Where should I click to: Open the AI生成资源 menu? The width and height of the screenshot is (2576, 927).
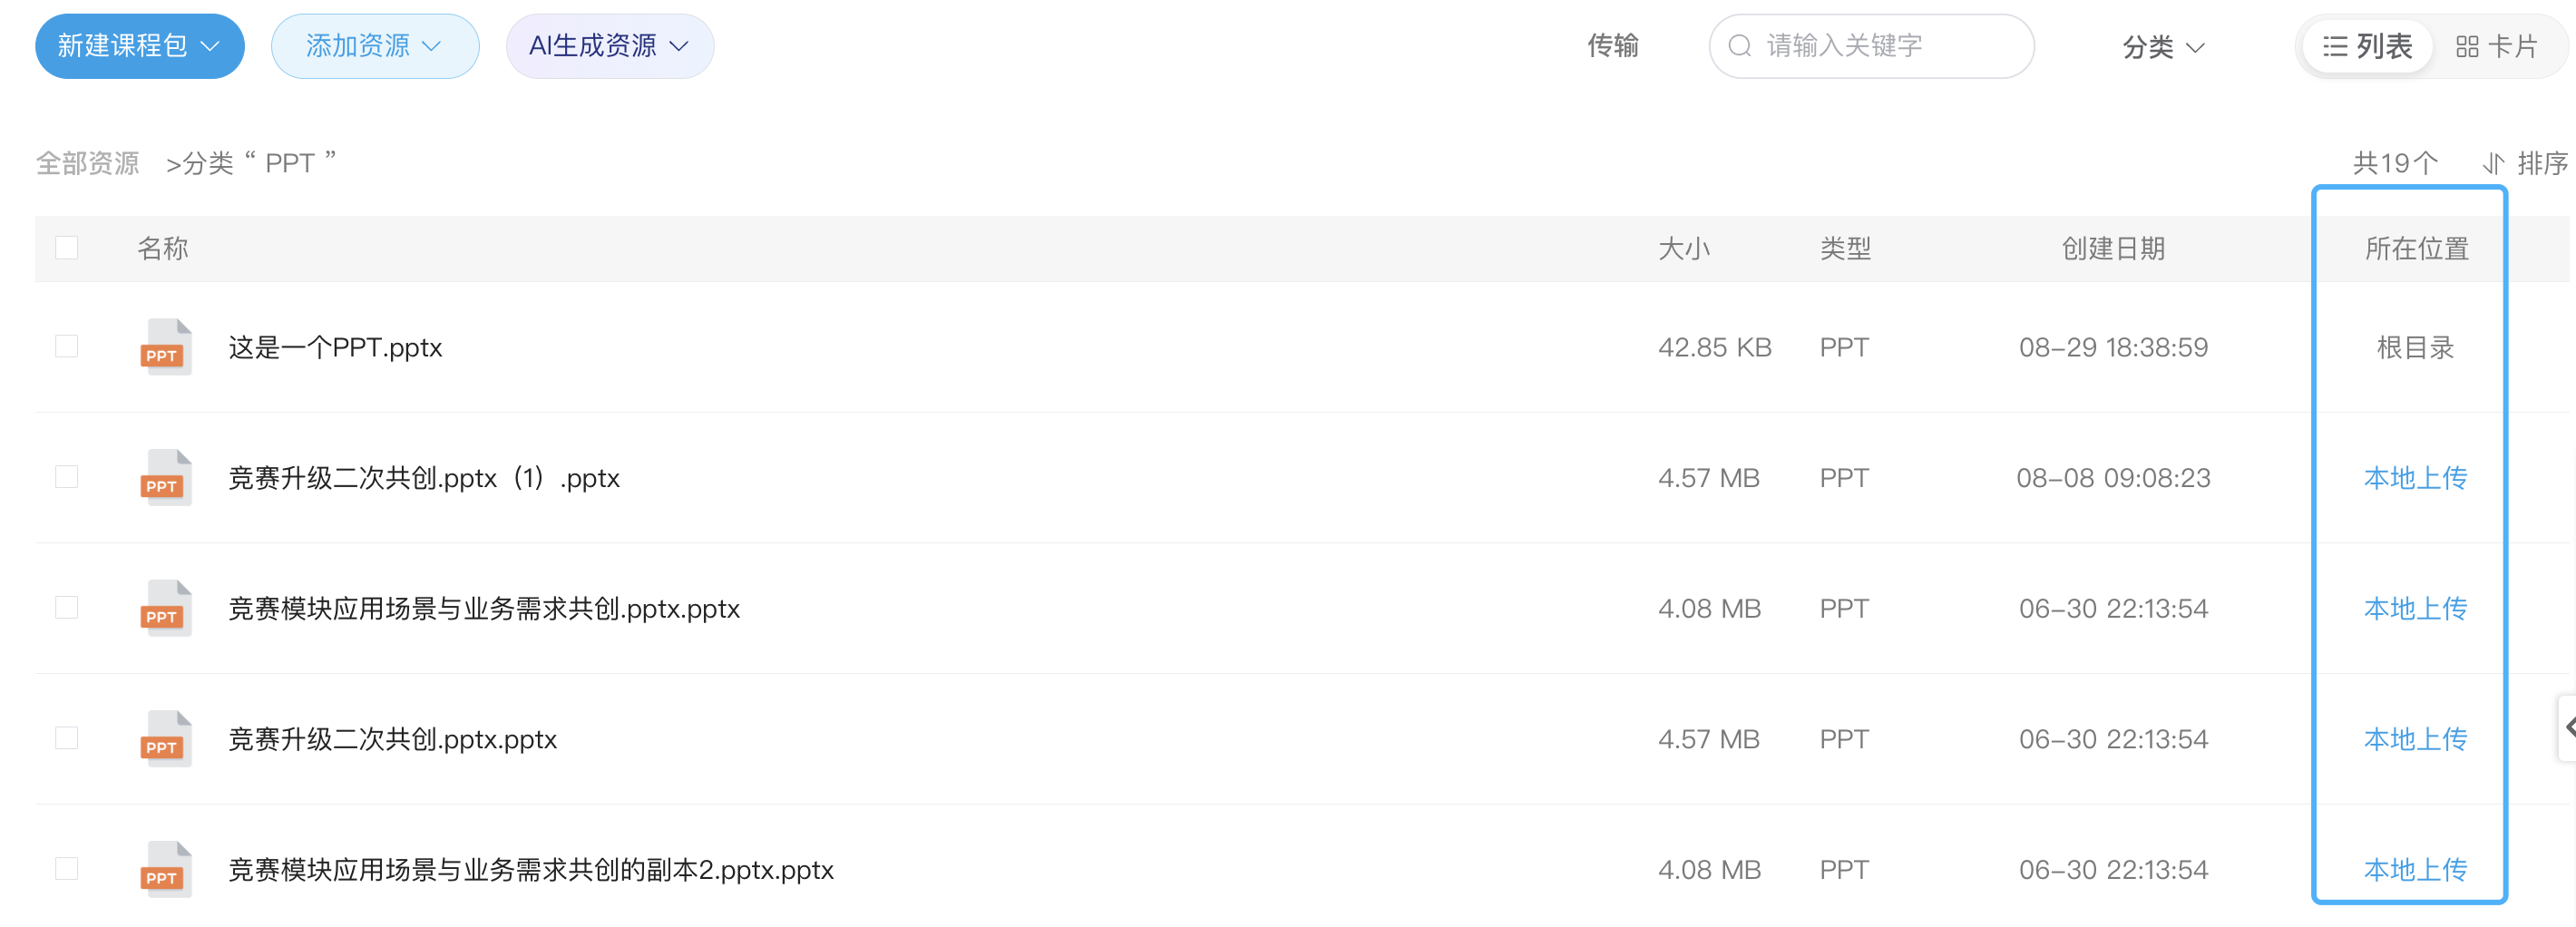(610, 46)
